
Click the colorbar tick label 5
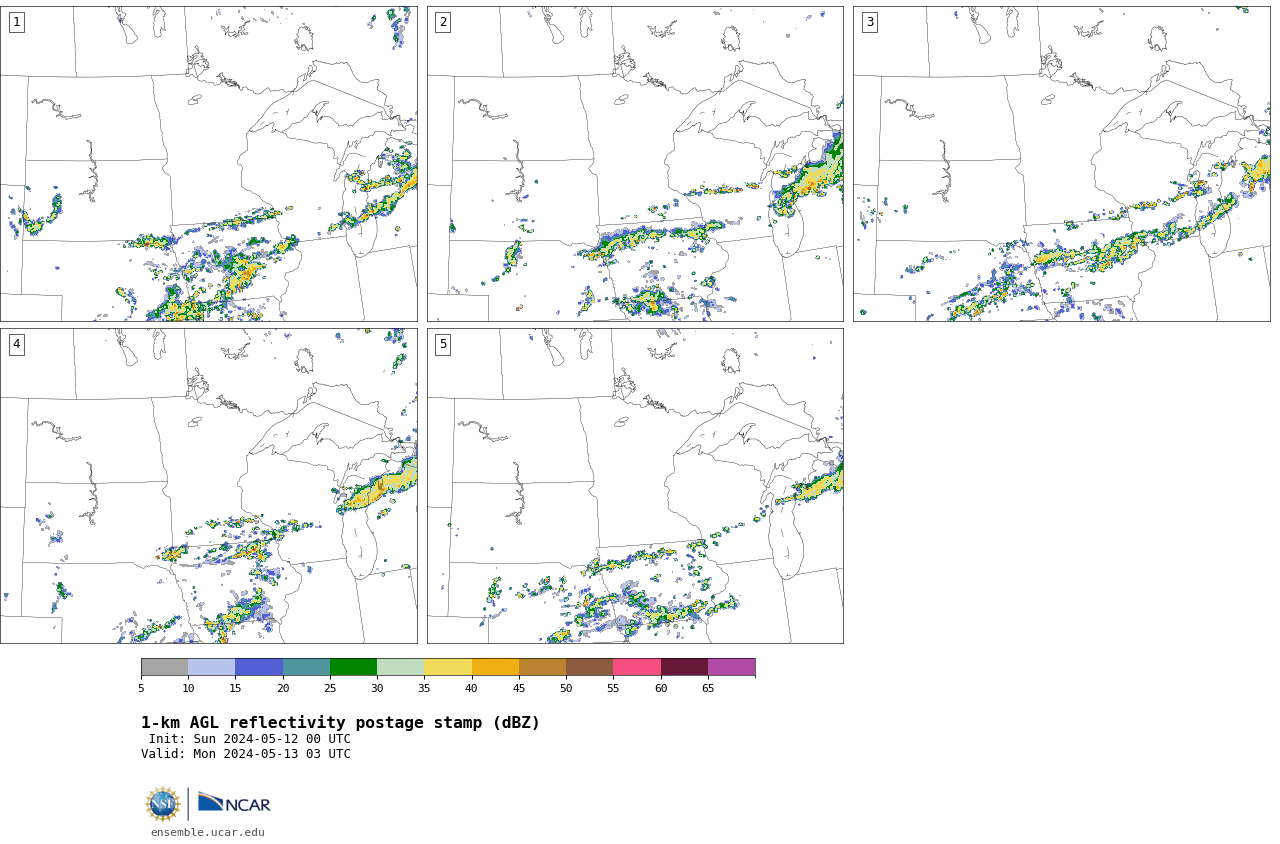141,688
